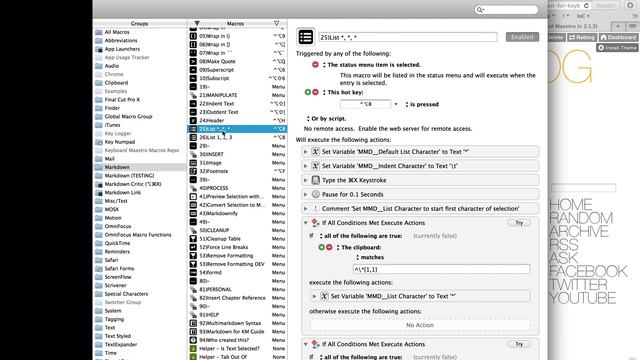Click the 32)Footnote macro icon
640x360 pixels.
tap(193, 171)
